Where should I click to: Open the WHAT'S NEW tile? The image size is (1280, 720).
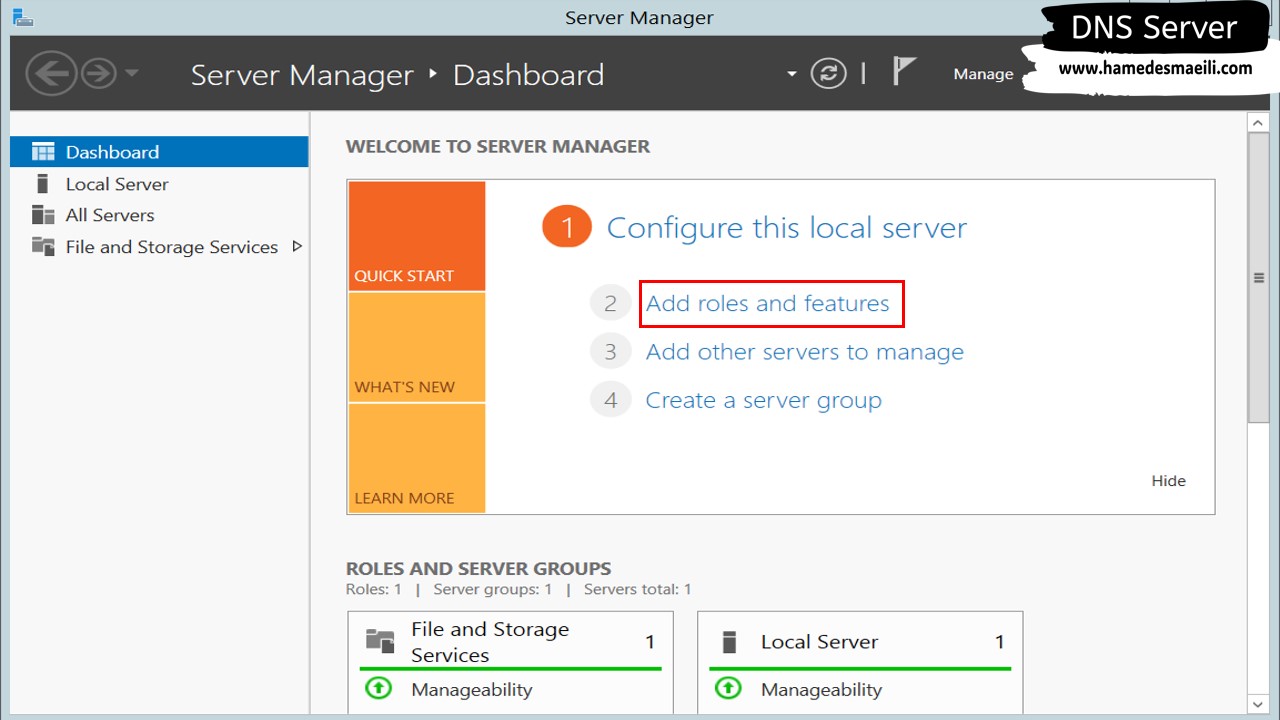pyautogui.click(x=417, y=347)
